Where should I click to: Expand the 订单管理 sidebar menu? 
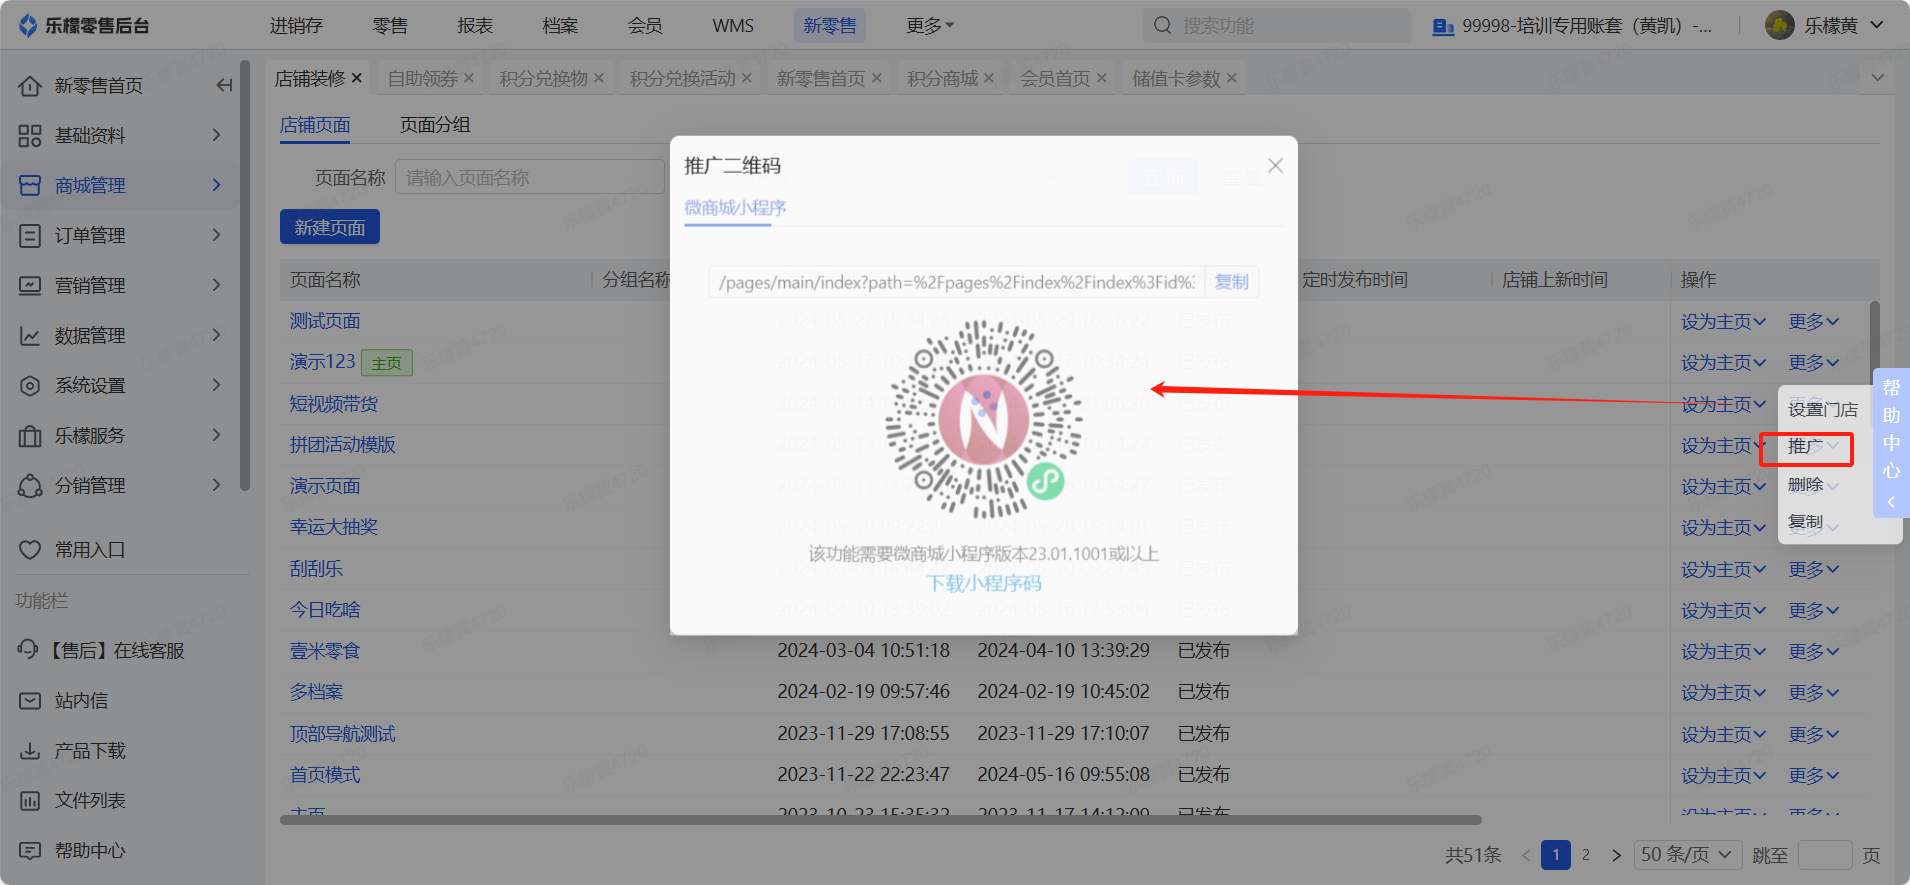216,235
